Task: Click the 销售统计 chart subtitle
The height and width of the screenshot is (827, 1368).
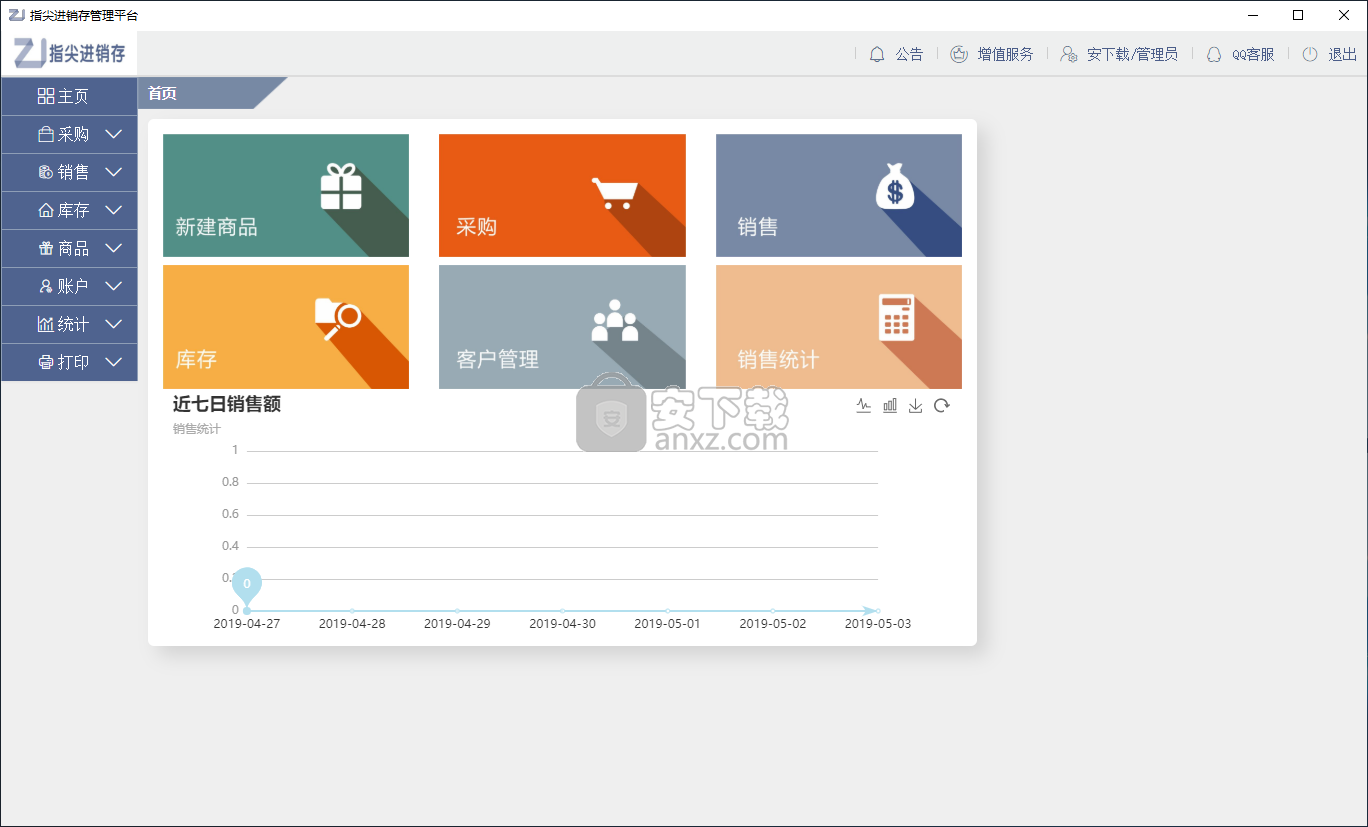Action: pos(197,429)
